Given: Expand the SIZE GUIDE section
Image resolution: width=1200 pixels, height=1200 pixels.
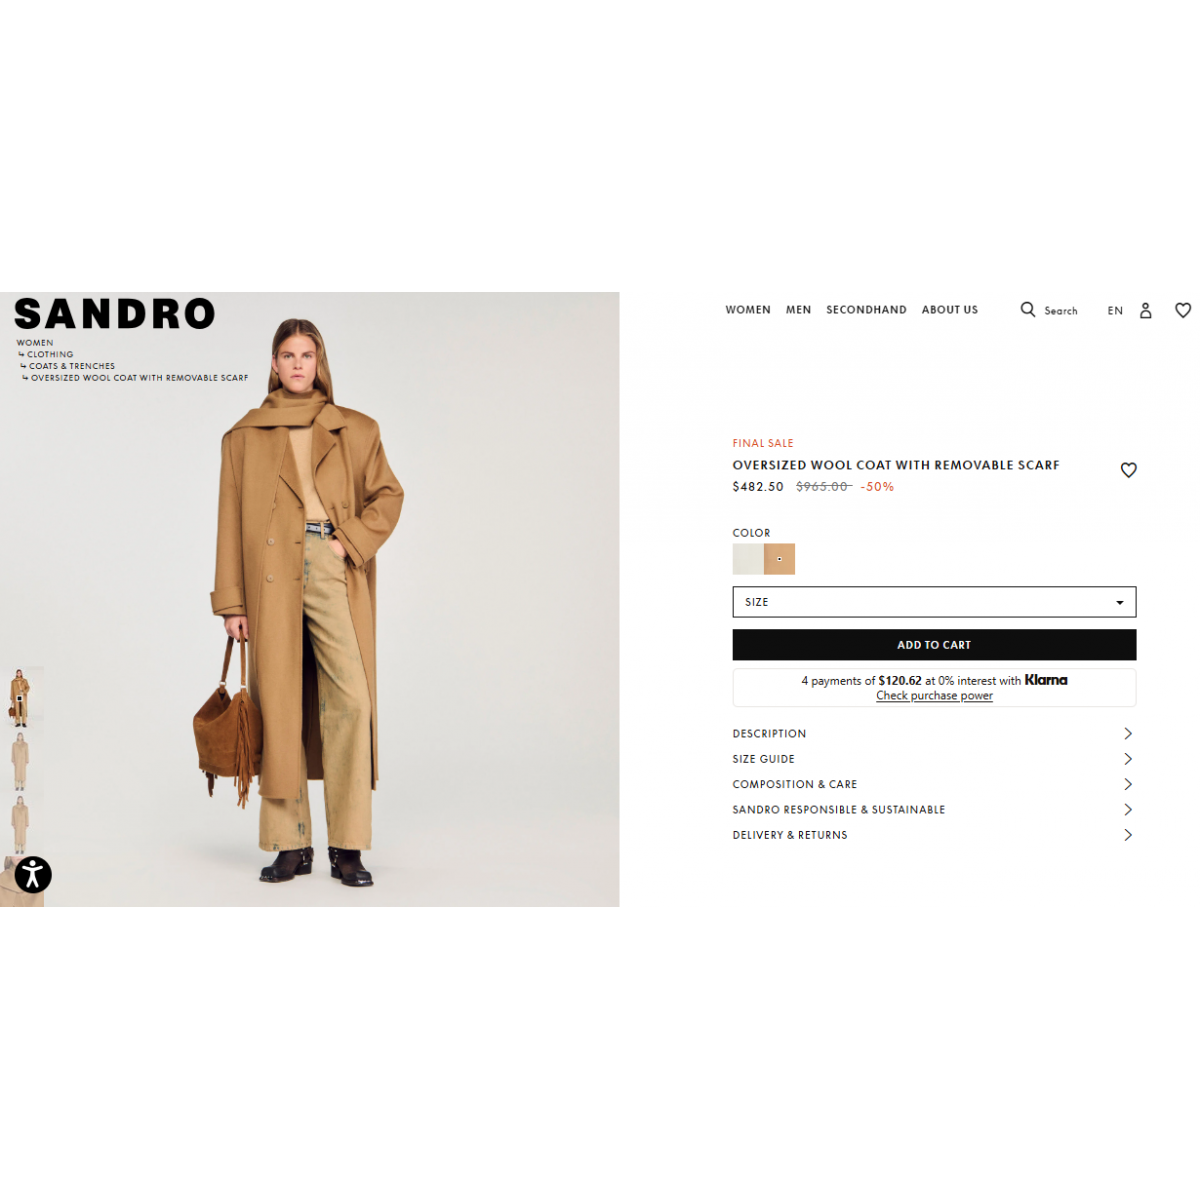Looking at the screenshot, I should [933, 759].
